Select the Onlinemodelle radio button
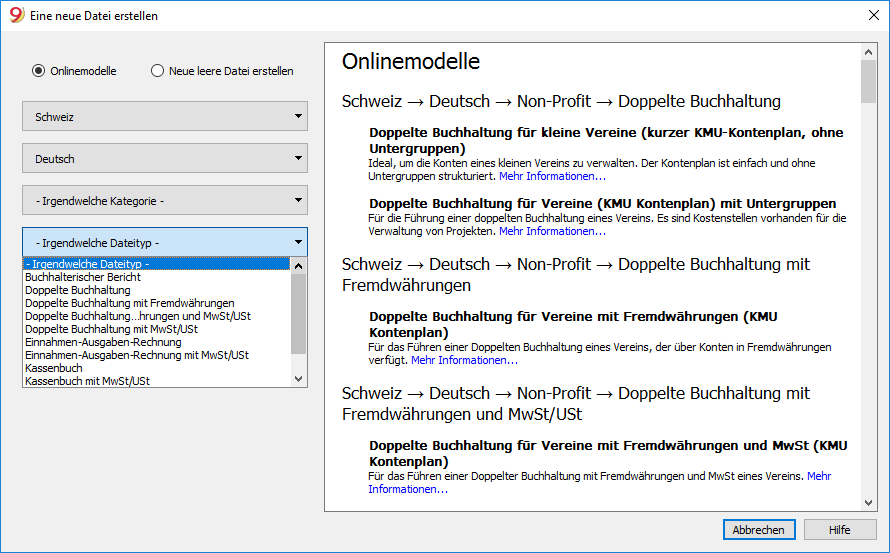890x553 pixels. point(38,71)
